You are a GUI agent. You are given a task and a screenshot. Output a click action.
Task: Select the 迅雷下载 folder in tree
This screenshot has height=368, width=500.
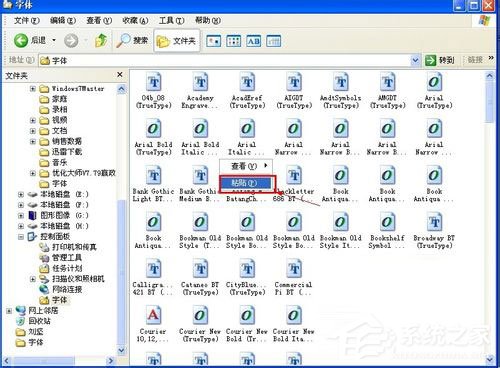tap(61, 152)
